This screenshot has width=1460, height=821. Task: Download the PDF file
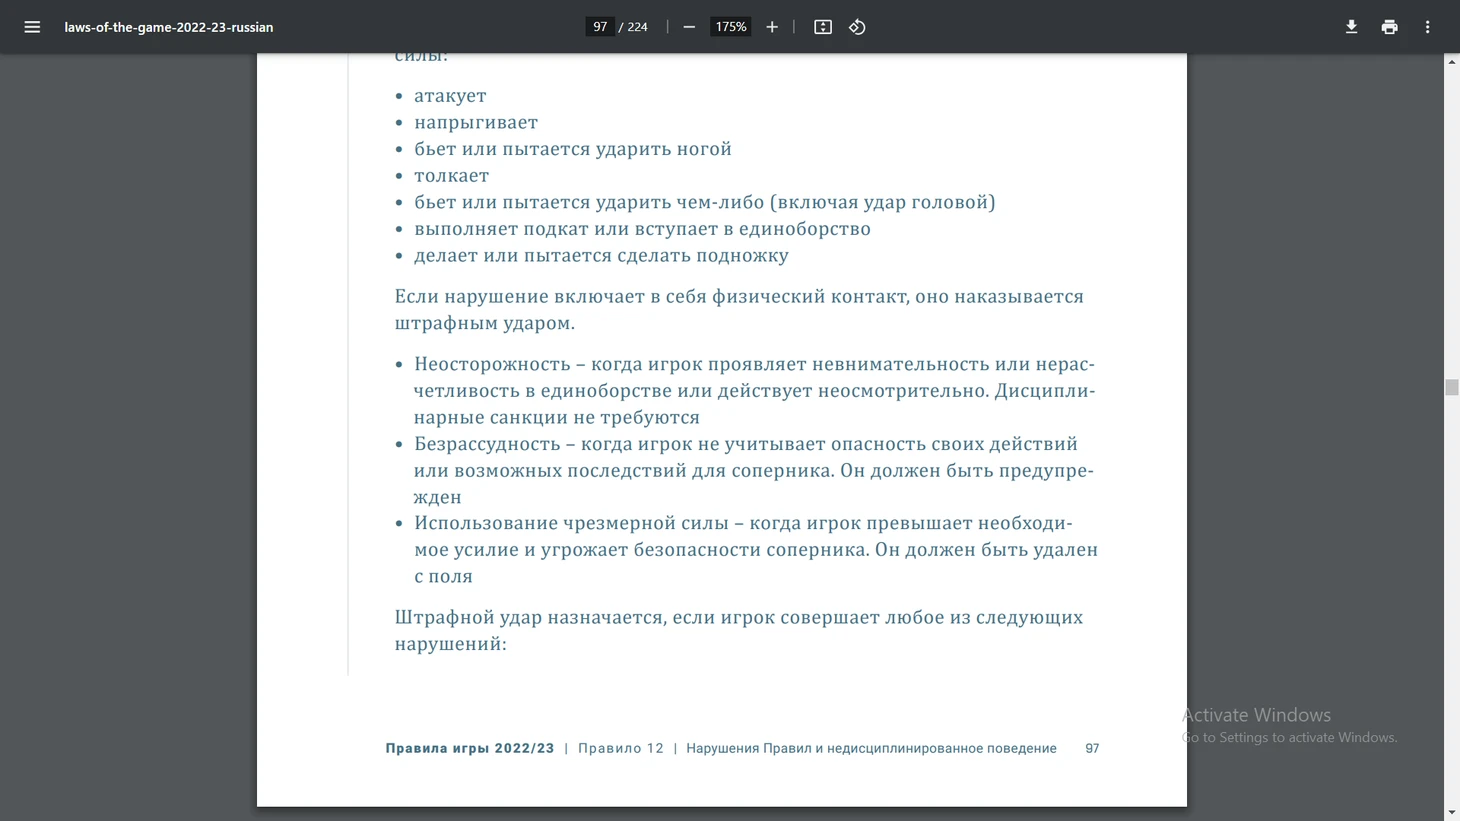(1351, 27)
